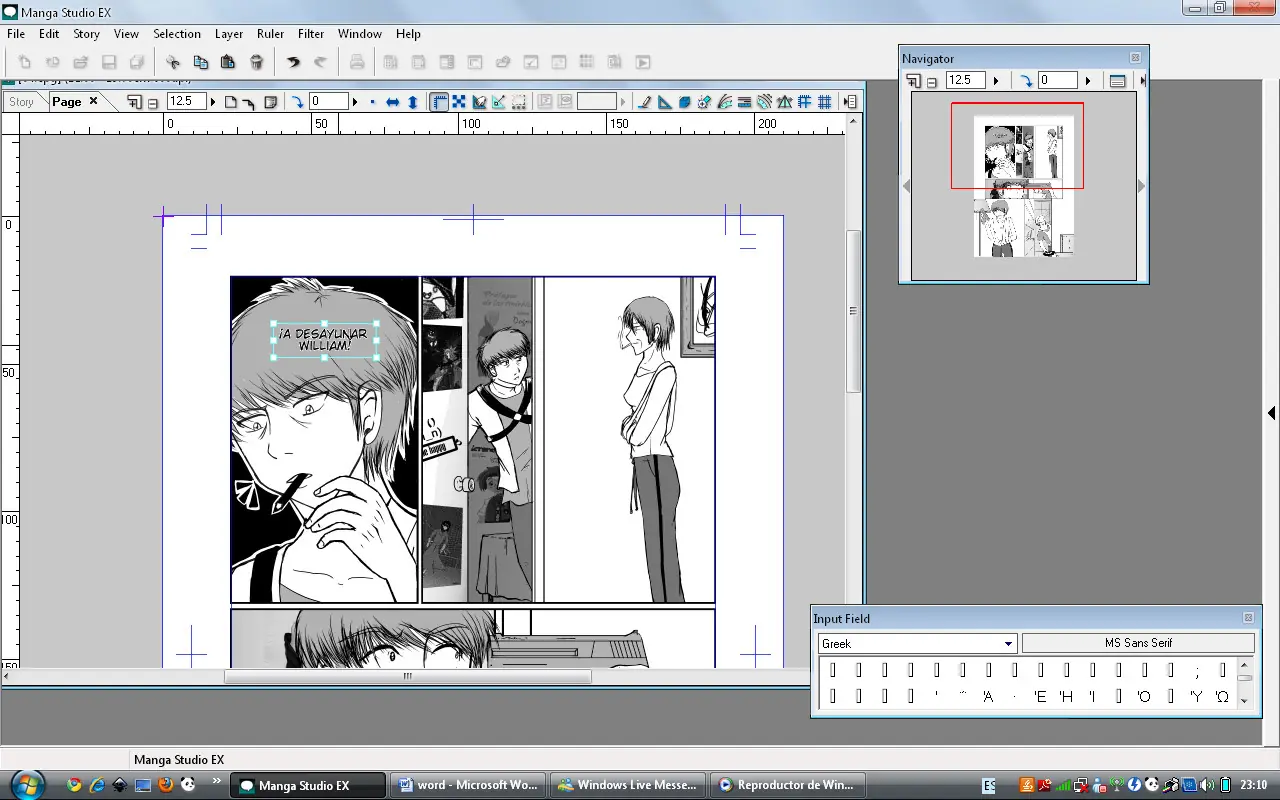Click the Navigator page thumbnail preview
This screenshot has height=800, width=1280.
pos(1023,186)
